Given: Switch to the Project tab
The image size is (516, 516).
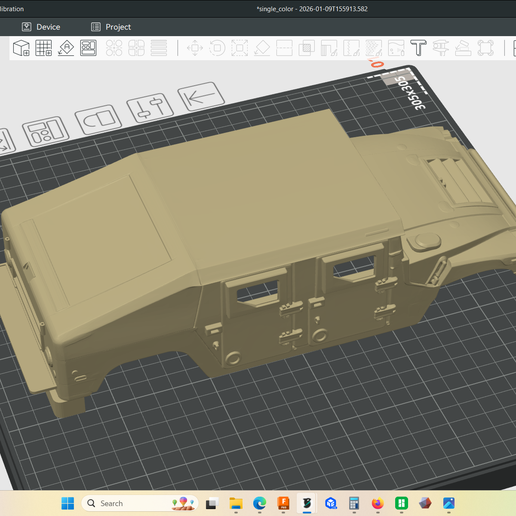Looking at the screenshot, I should (111, 27).
